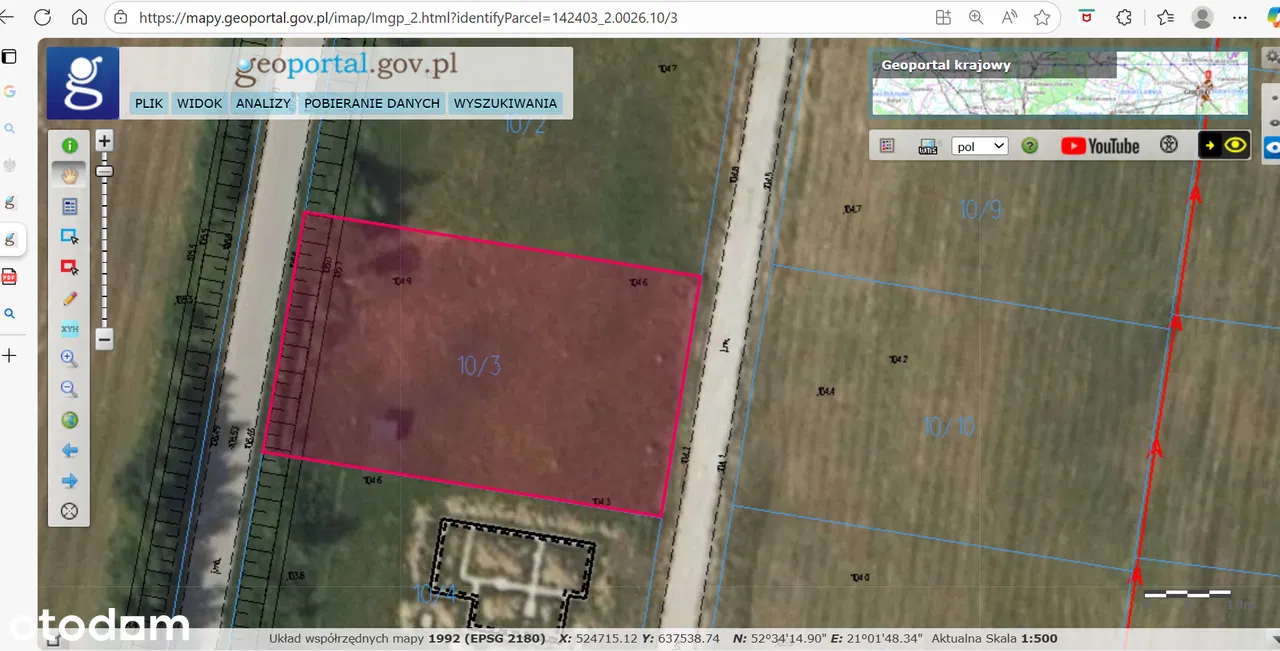Click the globe full-extent icon

[x=70, y=420]
